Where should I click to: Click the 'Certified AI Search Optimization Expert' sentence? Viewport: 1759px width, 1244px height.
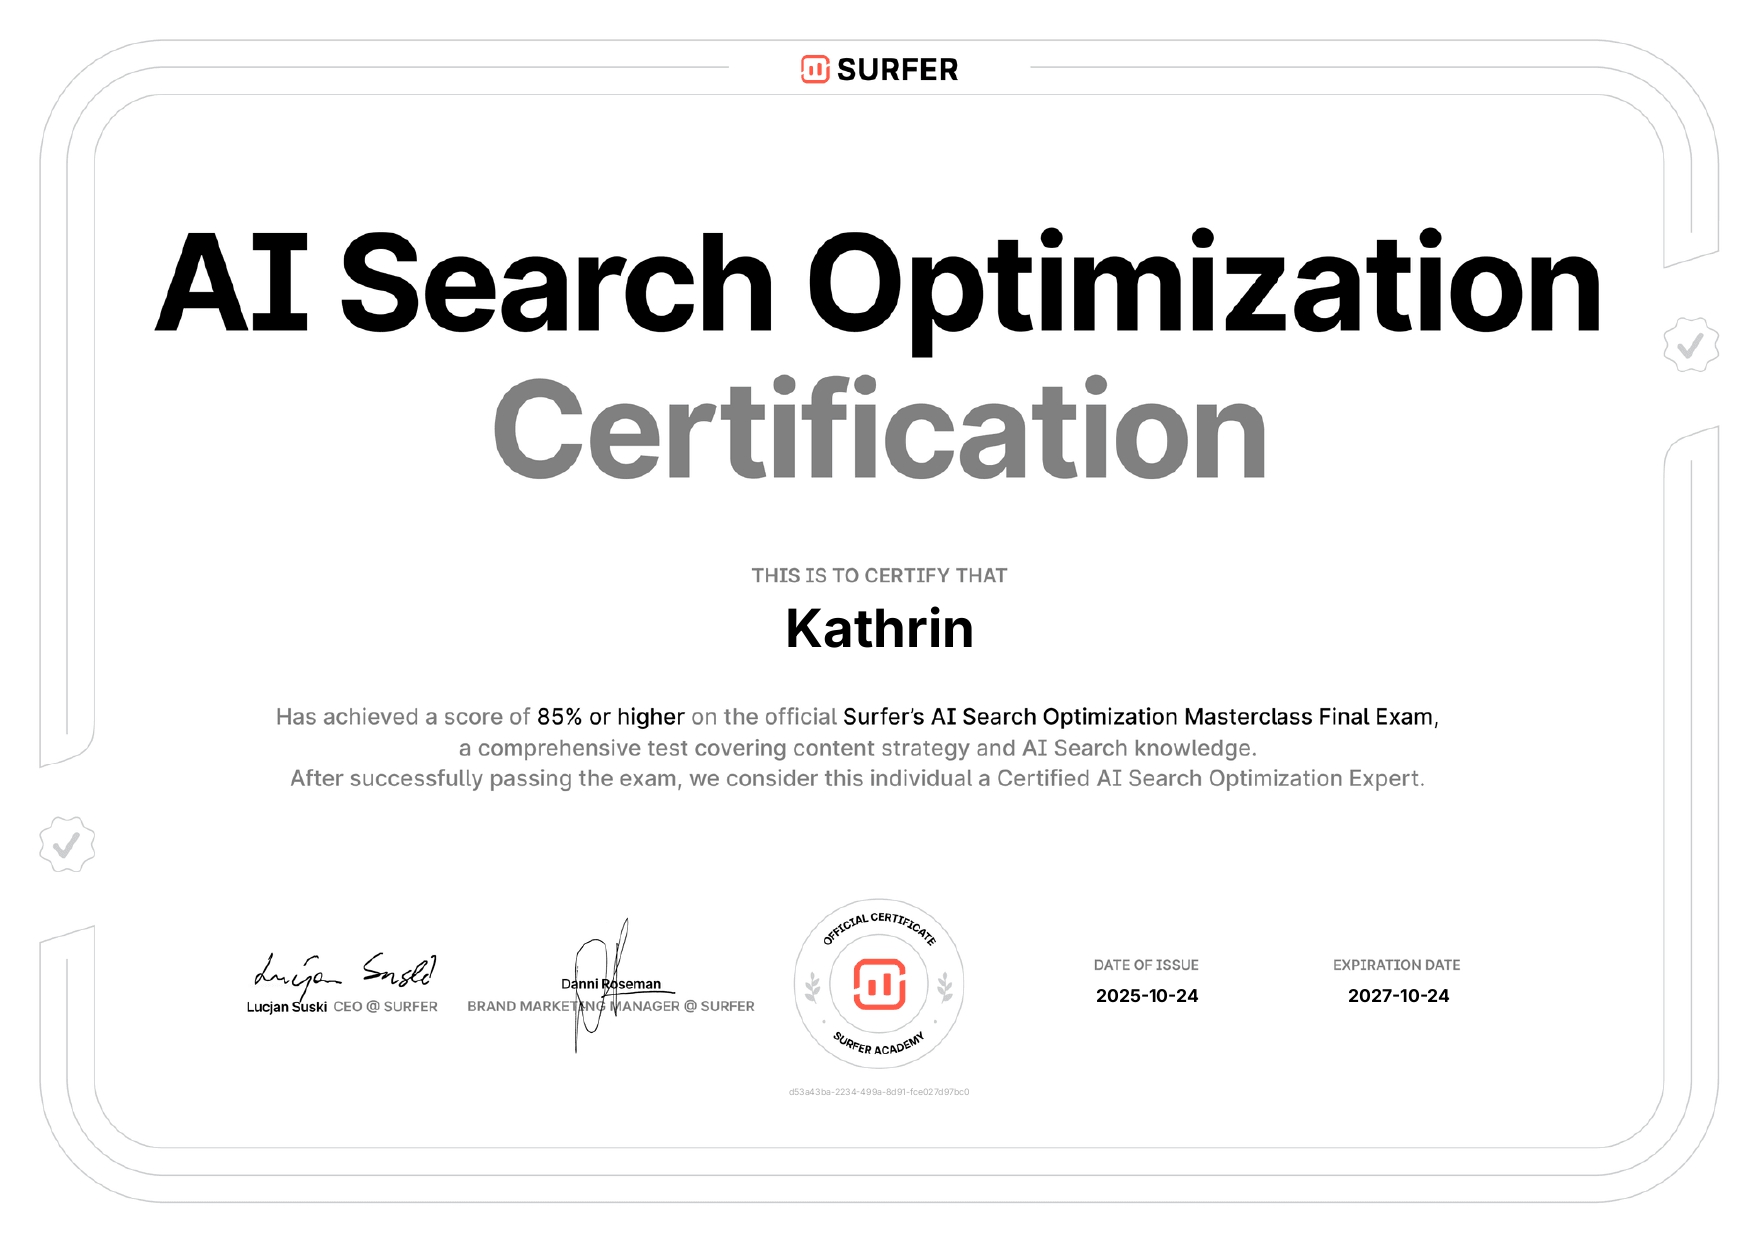pos(857,778)
